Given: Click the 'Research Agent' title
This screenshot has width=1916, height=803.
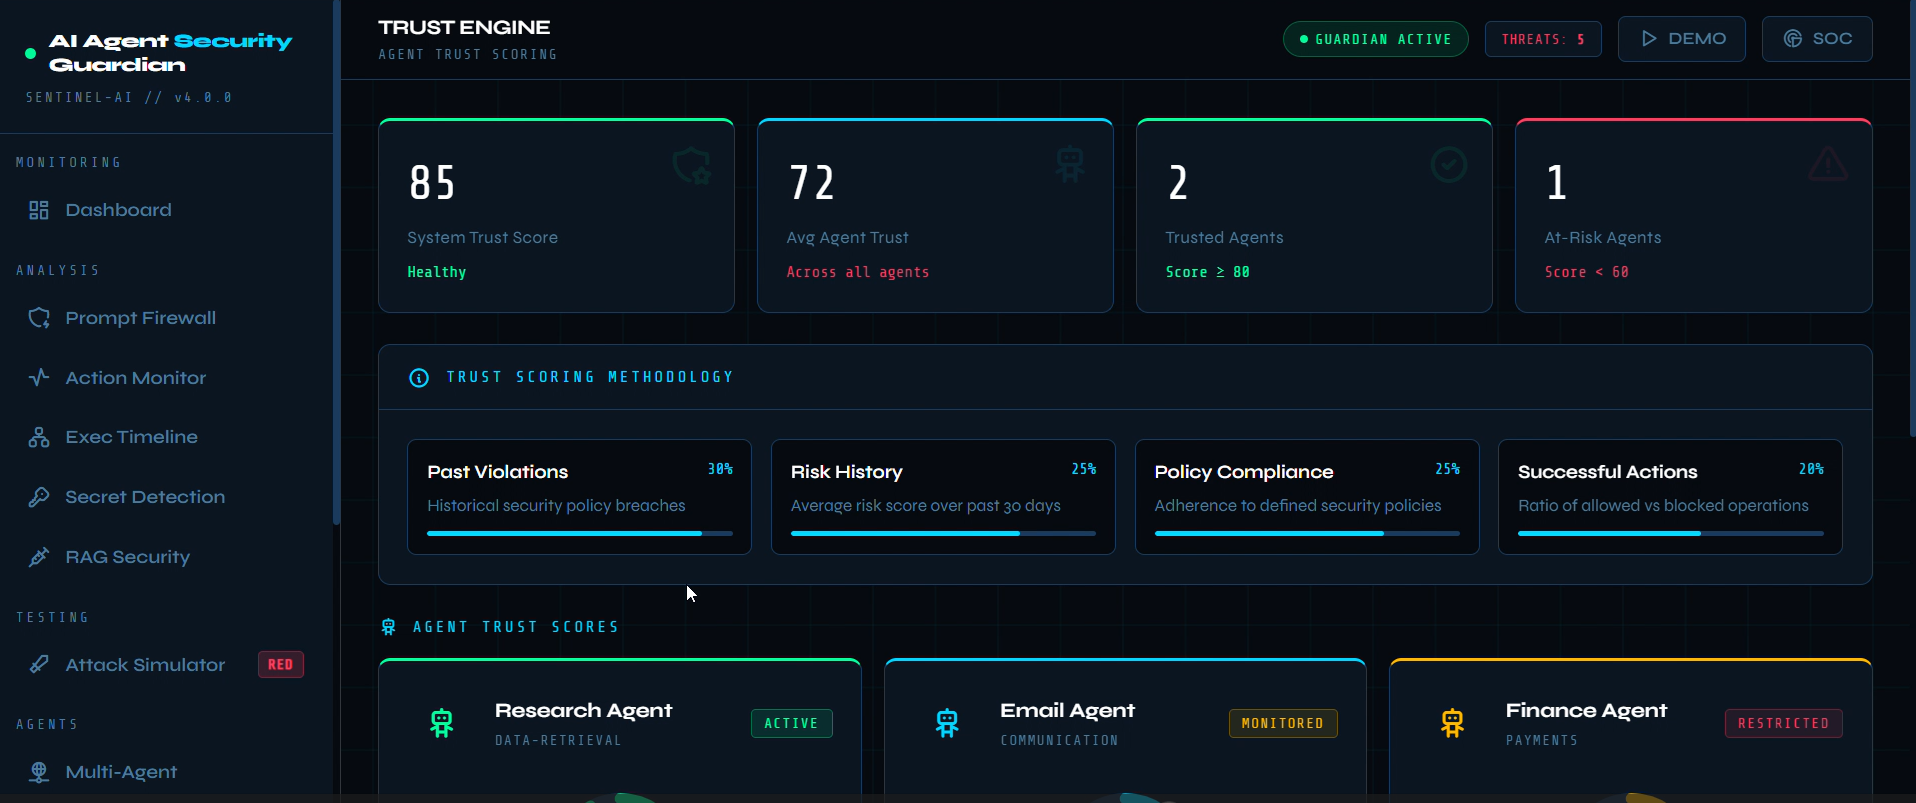Looking at the screenshot, I should [584, 711].
